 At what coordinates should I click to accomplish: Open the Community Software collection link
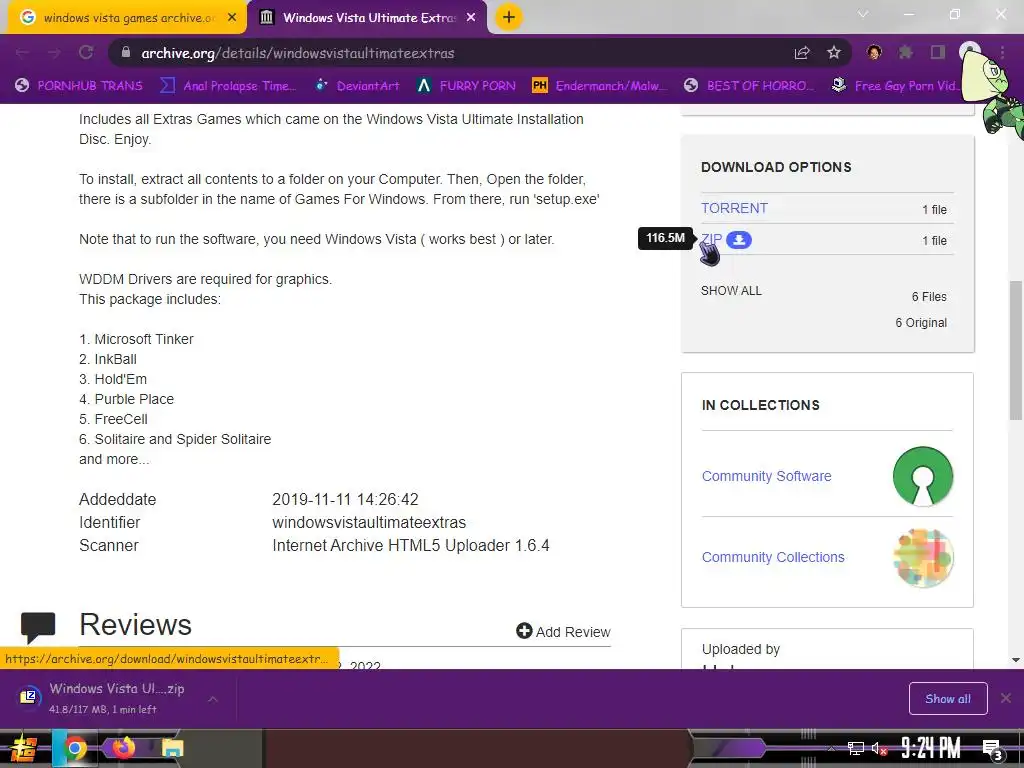click(x=766, y=476)
